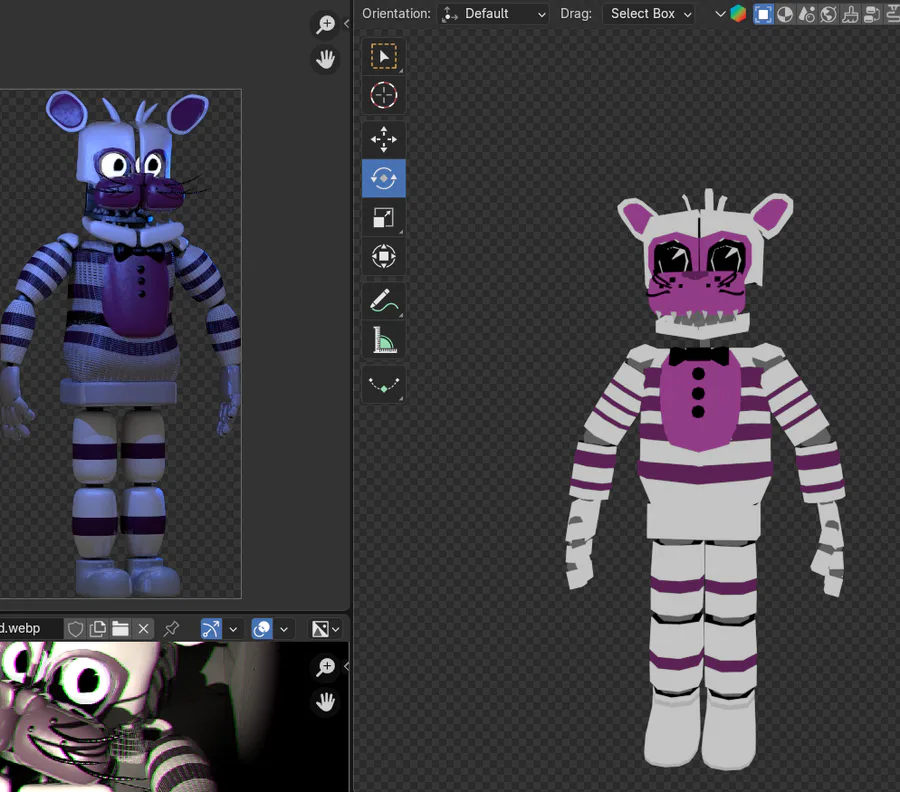Select the Scale tool
This screenshot has width=900, height=792.
click(383, 218)
